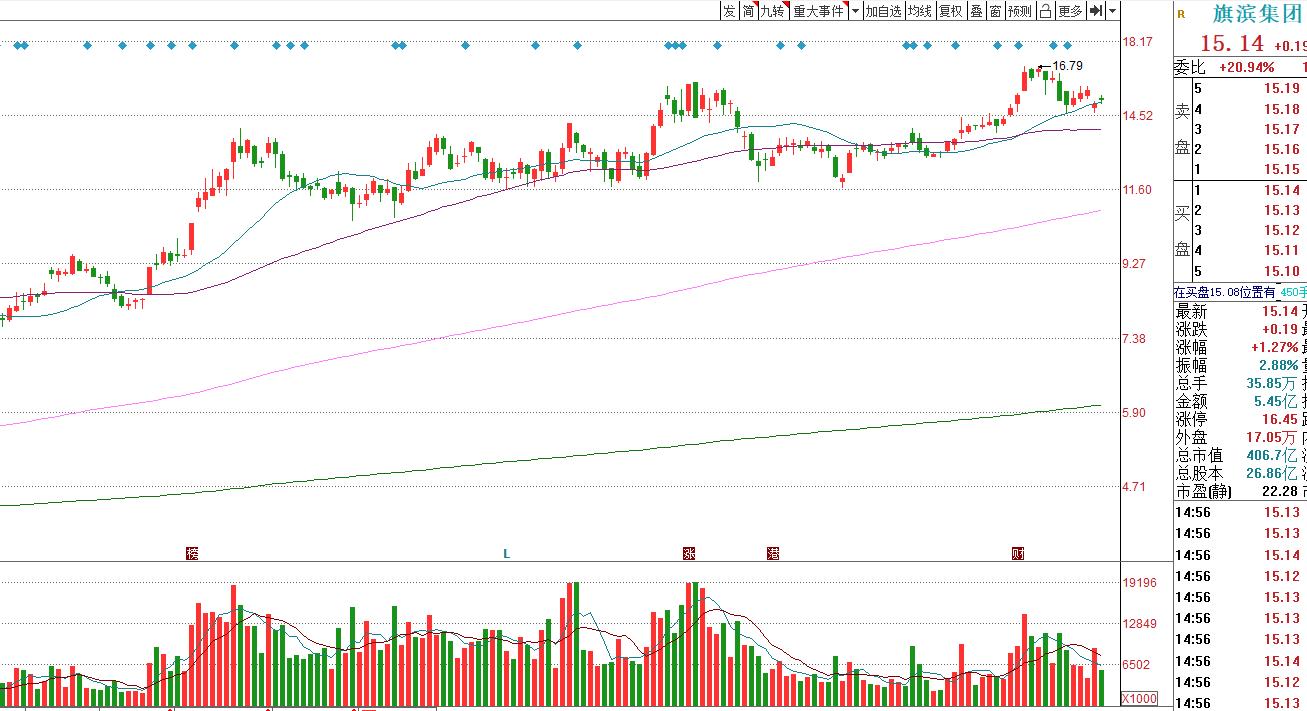1307x711 pixels.
Task: Select sell level 2 price 15.16
Action: 1282,149
